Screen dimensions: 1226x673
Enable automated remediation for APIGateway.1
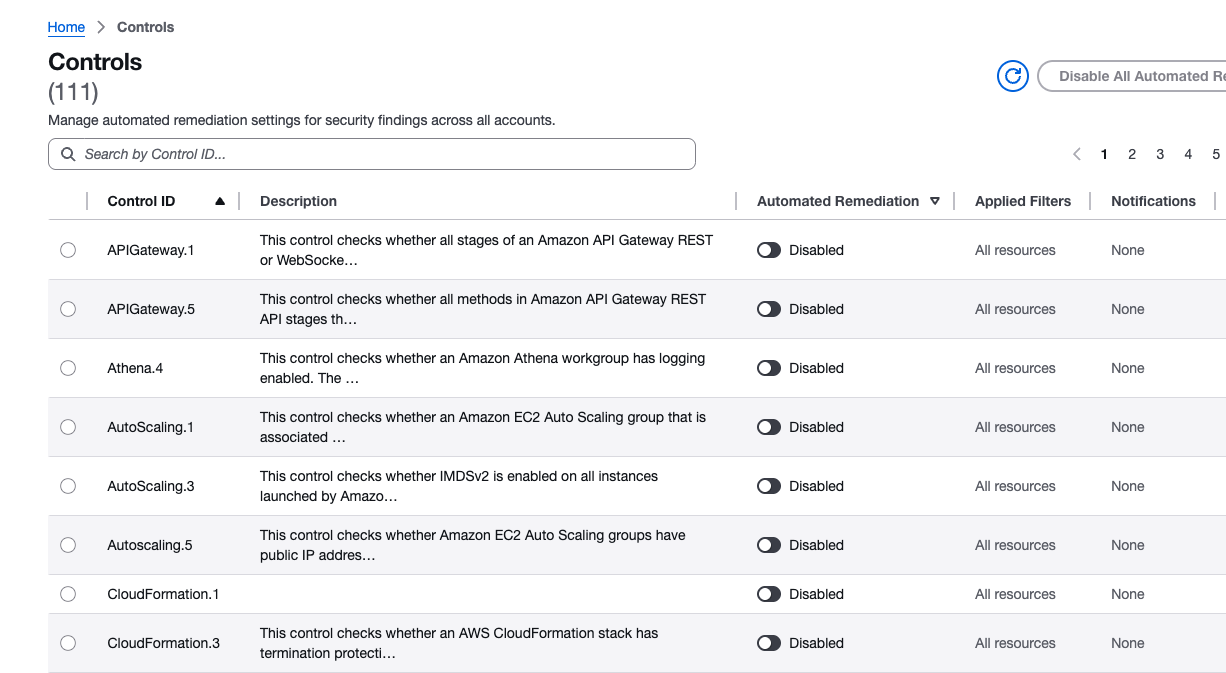(x=769, y=250)
